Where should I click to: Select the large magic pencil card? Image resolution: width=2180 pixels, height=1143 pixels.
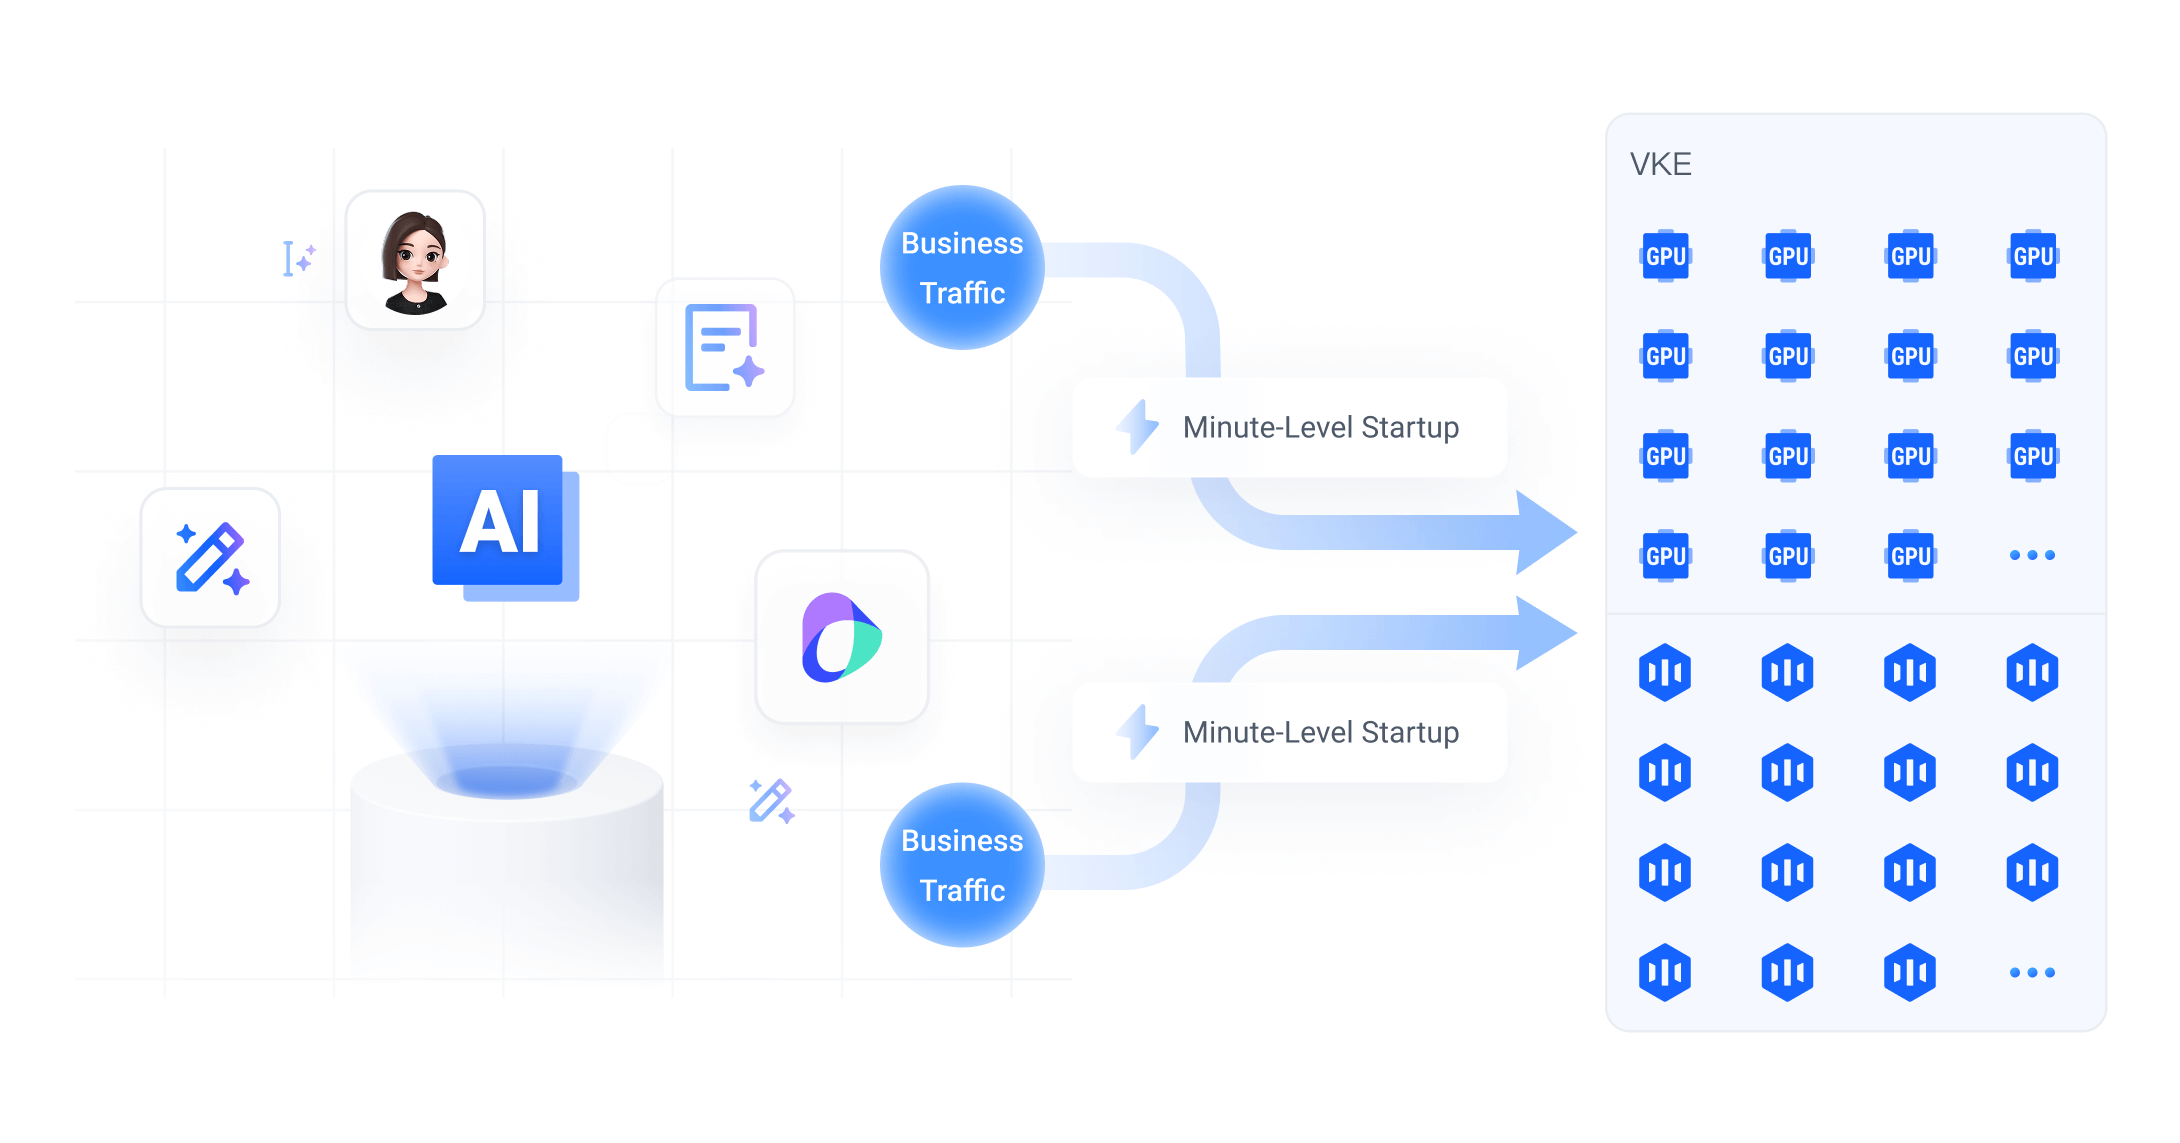point(210,557)
